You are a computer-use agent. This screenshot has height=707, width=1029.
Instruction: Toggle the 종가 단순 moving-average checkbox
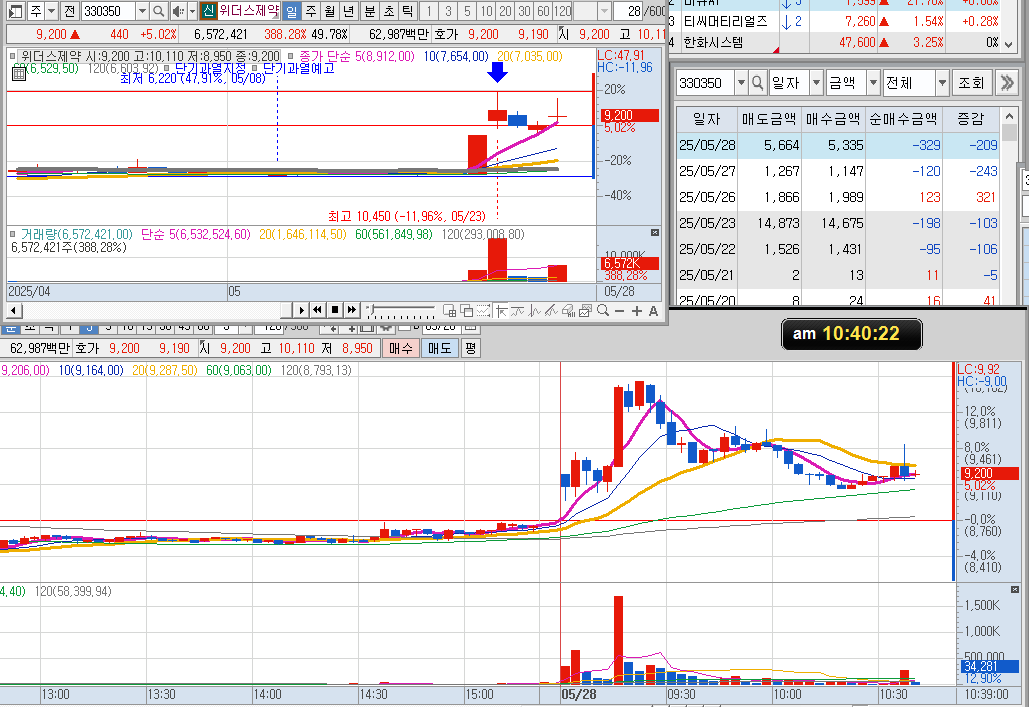tap(291, 56)
